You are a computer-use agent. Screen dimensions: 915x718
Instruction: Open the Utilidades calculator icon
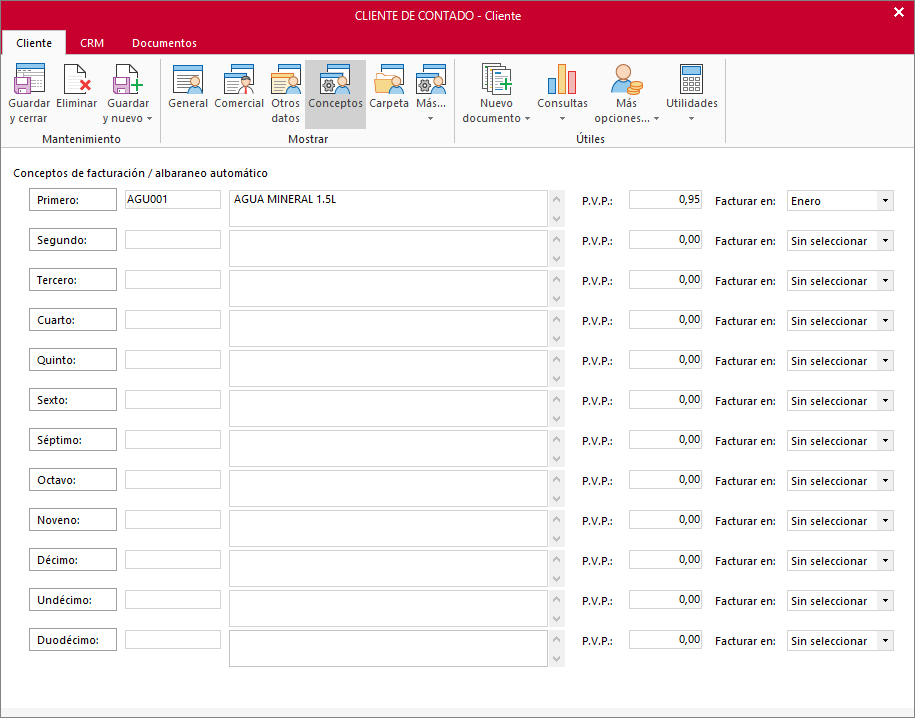(x=691, y=80)
